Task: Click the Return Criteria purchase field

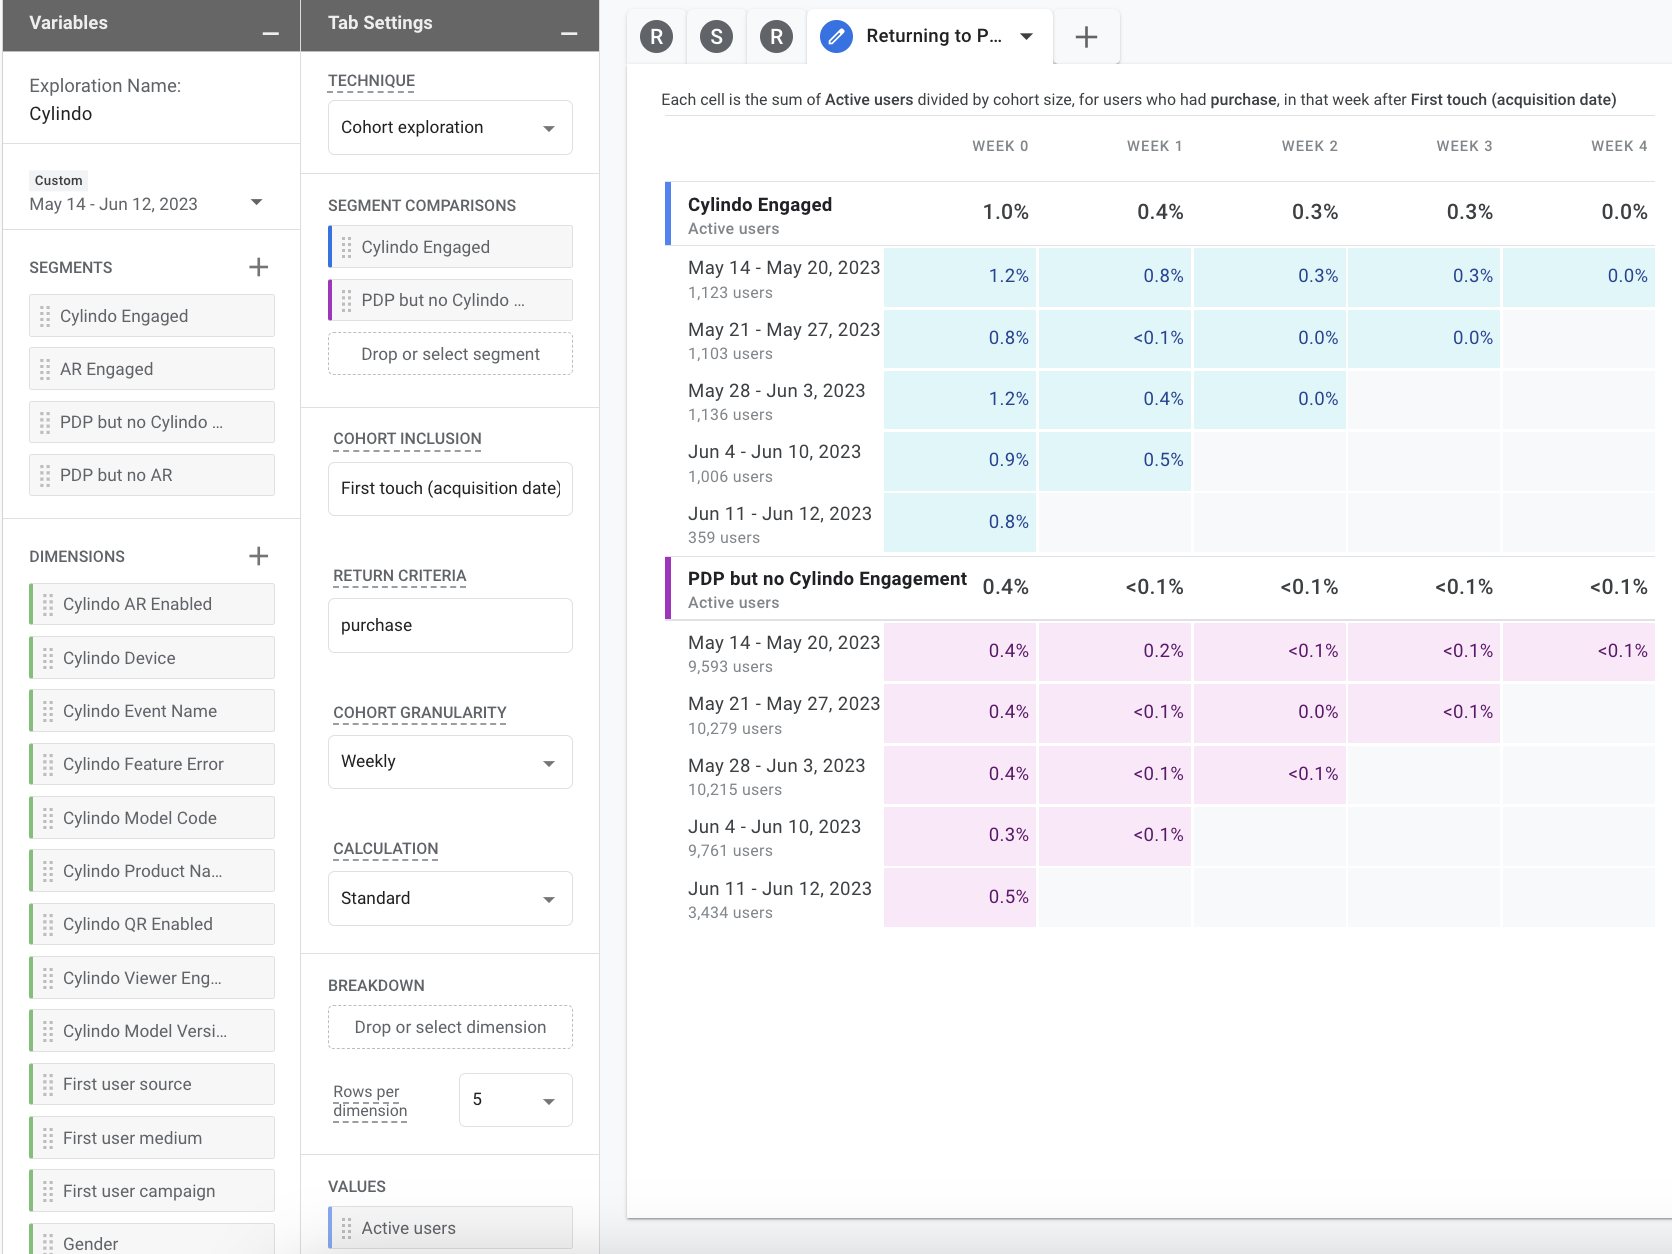Action: point(450,625)
